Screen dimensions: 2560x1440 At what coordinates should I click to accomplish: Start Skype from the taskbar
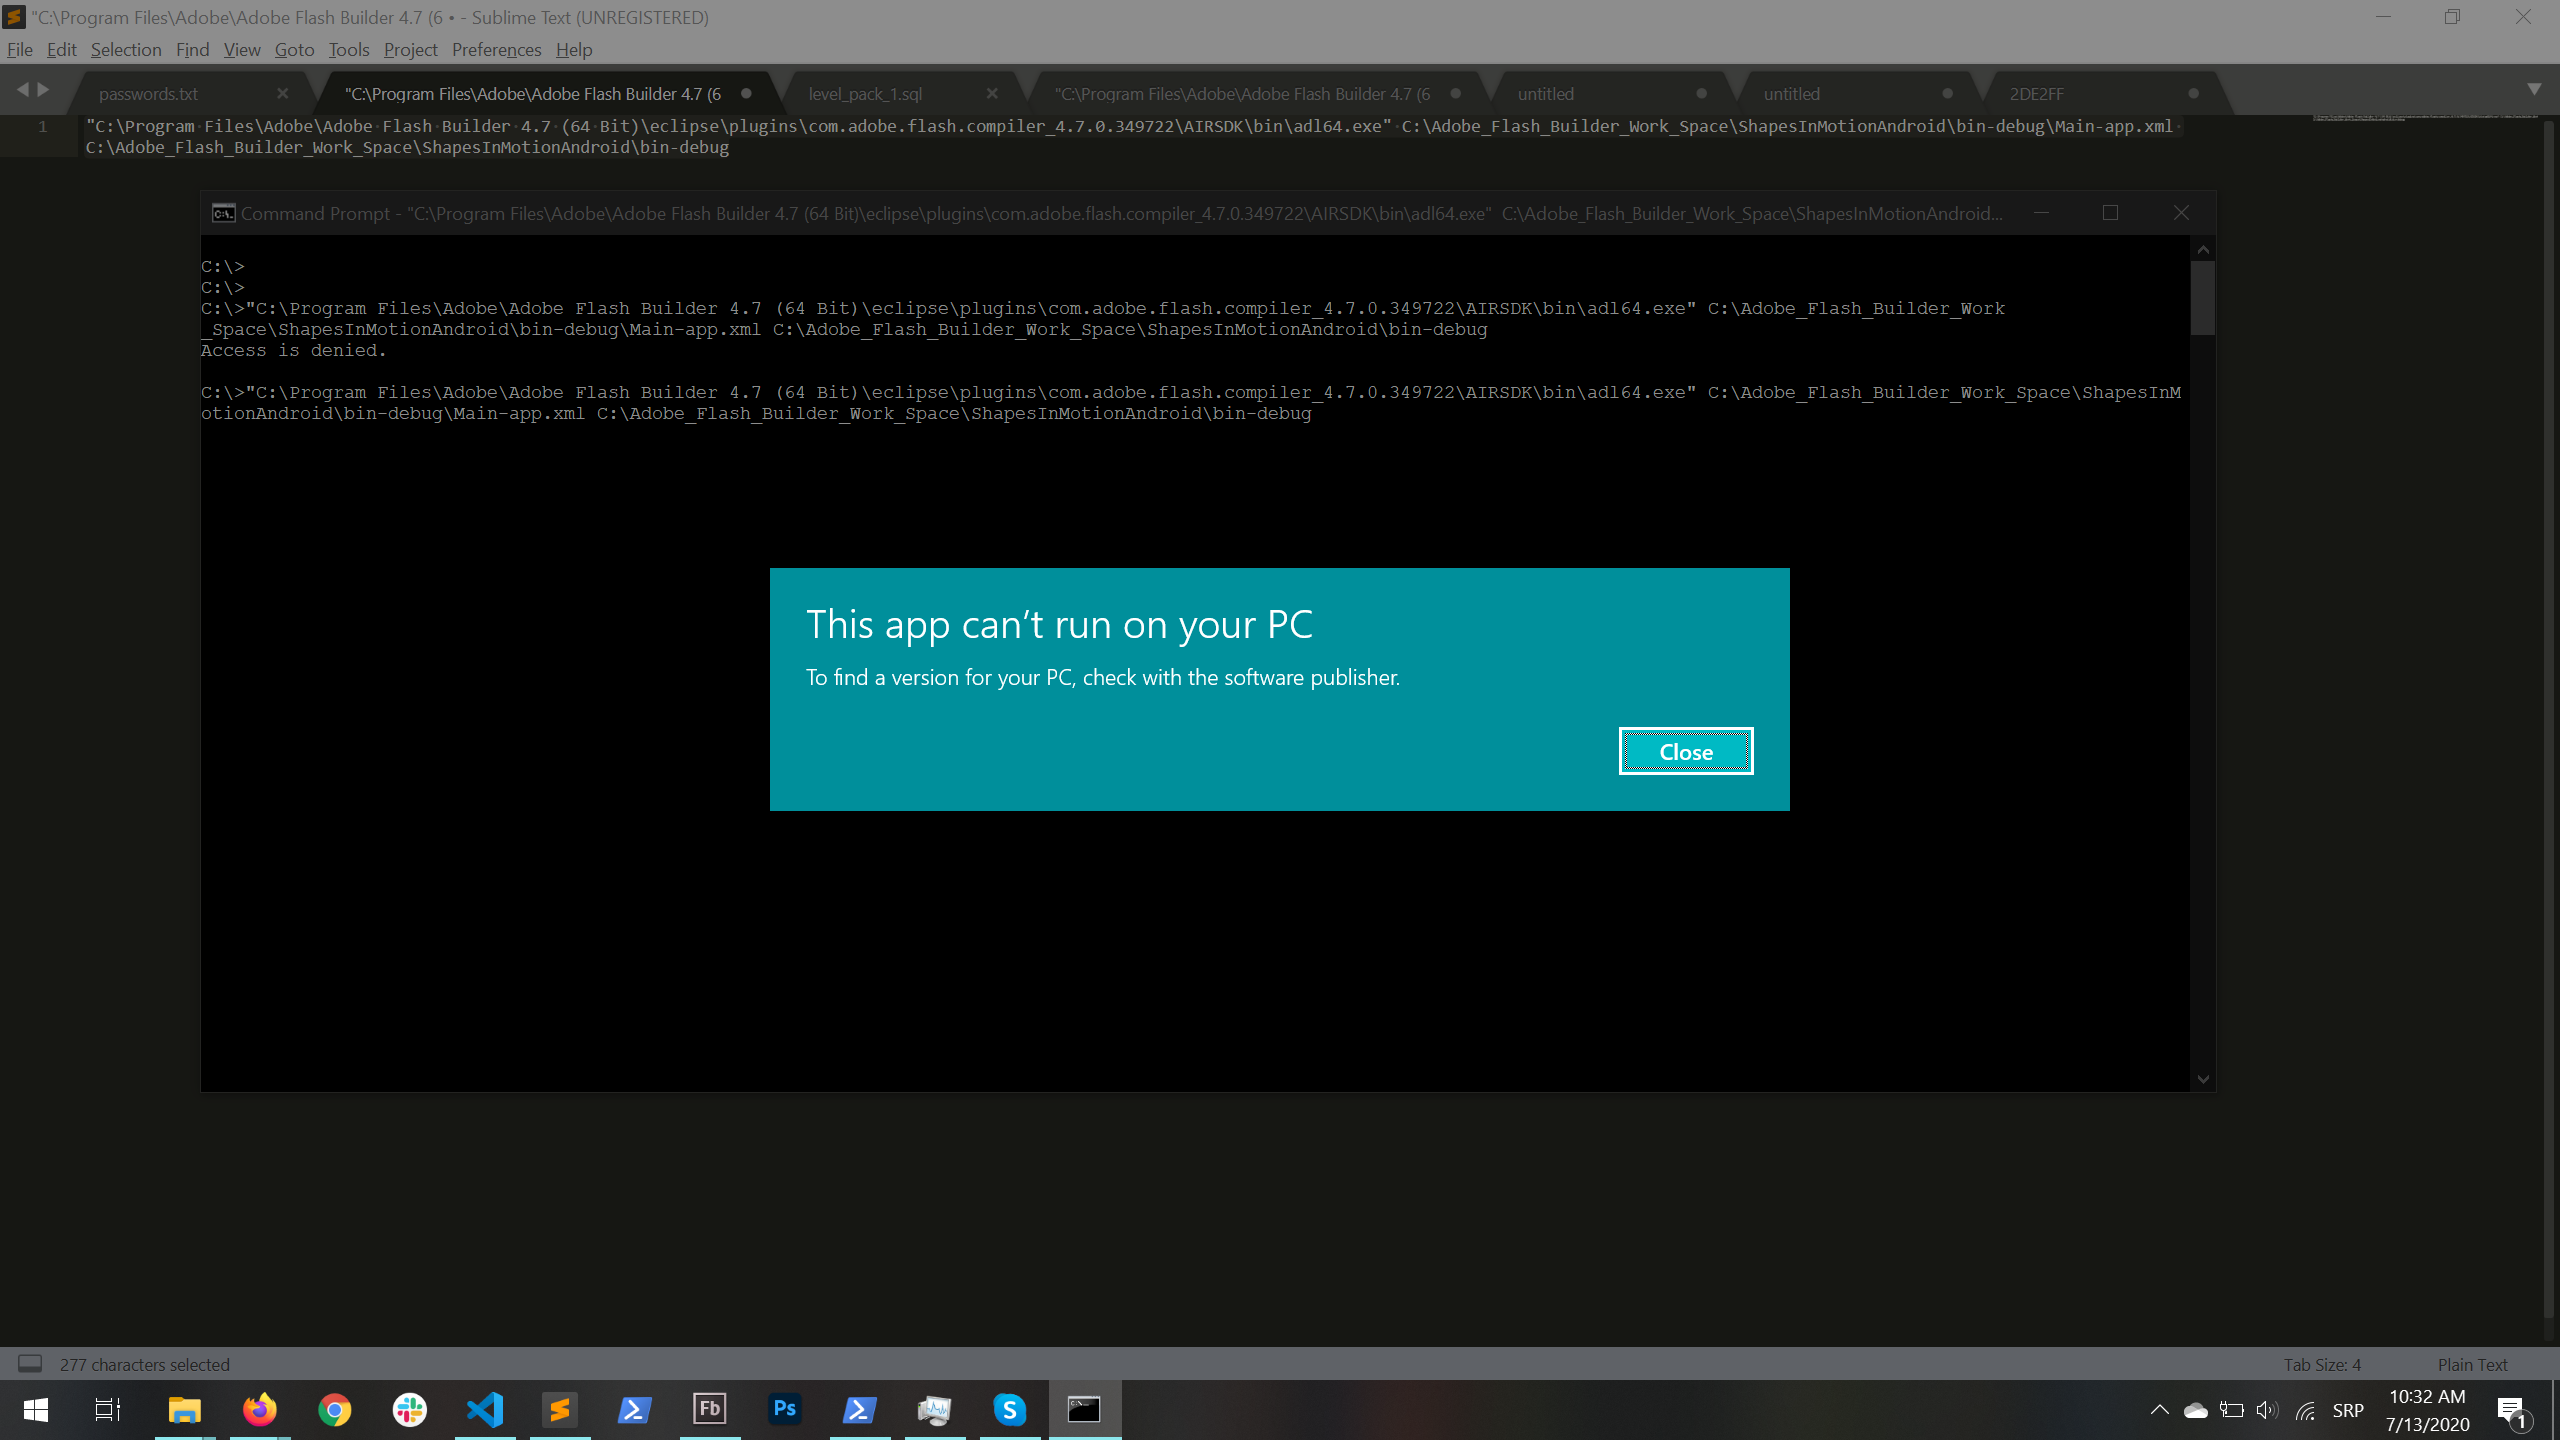tap(1009, 1409)
